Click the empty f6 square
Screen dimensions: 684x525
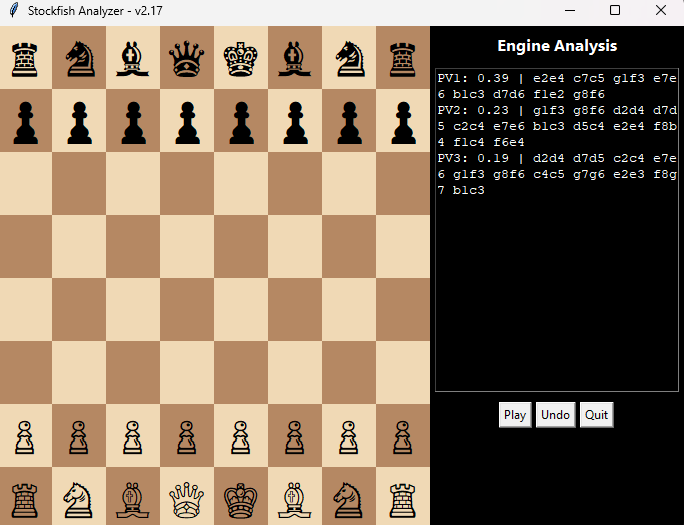pos(295,183)
